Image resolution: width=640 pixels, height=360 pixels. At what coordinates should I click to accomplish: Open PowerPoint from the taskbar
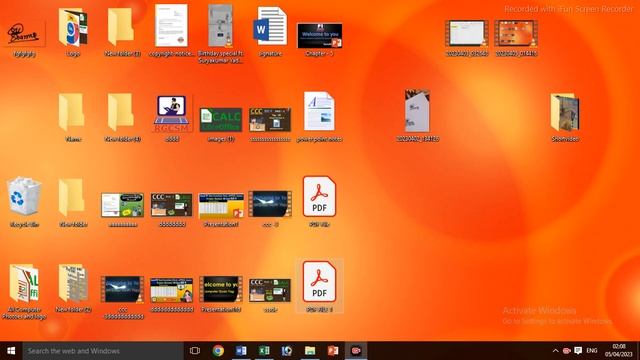(x=333, y=351)
